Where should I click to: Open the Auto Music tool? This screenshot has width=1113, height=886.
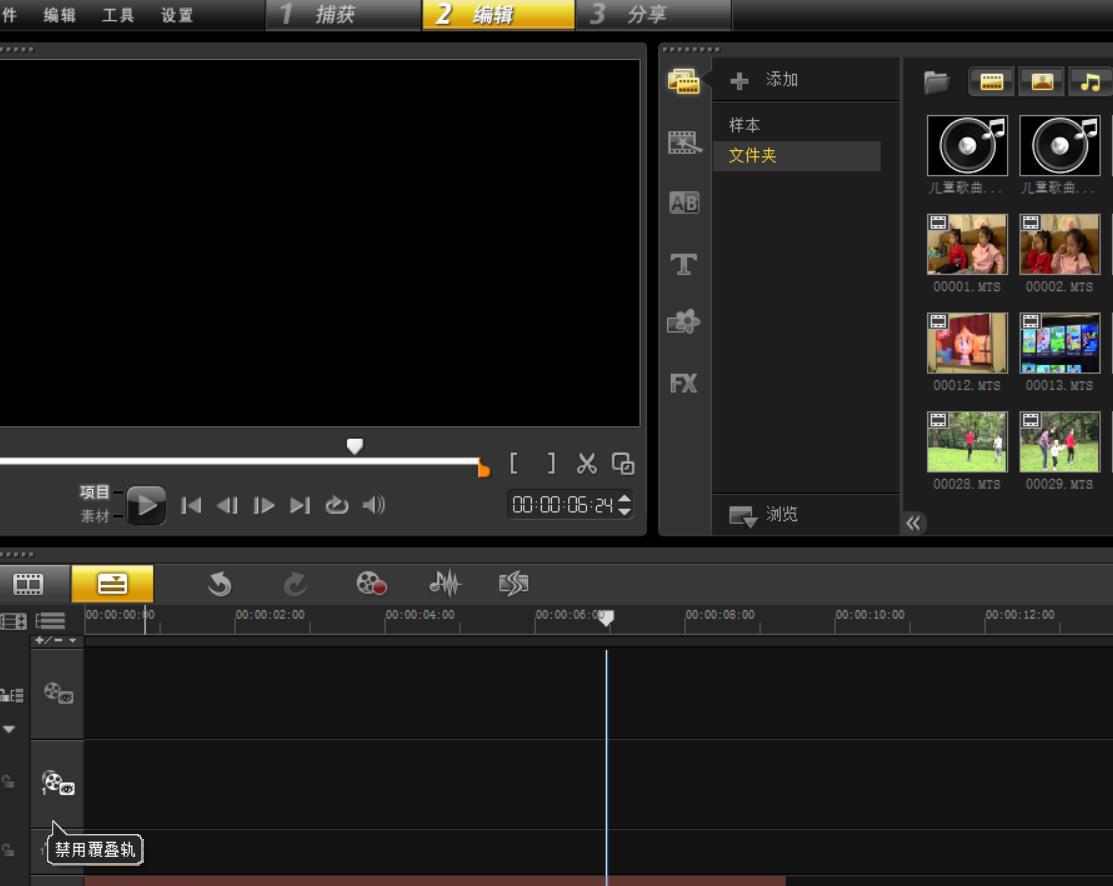pyautogui.click(x=514, y=584)
